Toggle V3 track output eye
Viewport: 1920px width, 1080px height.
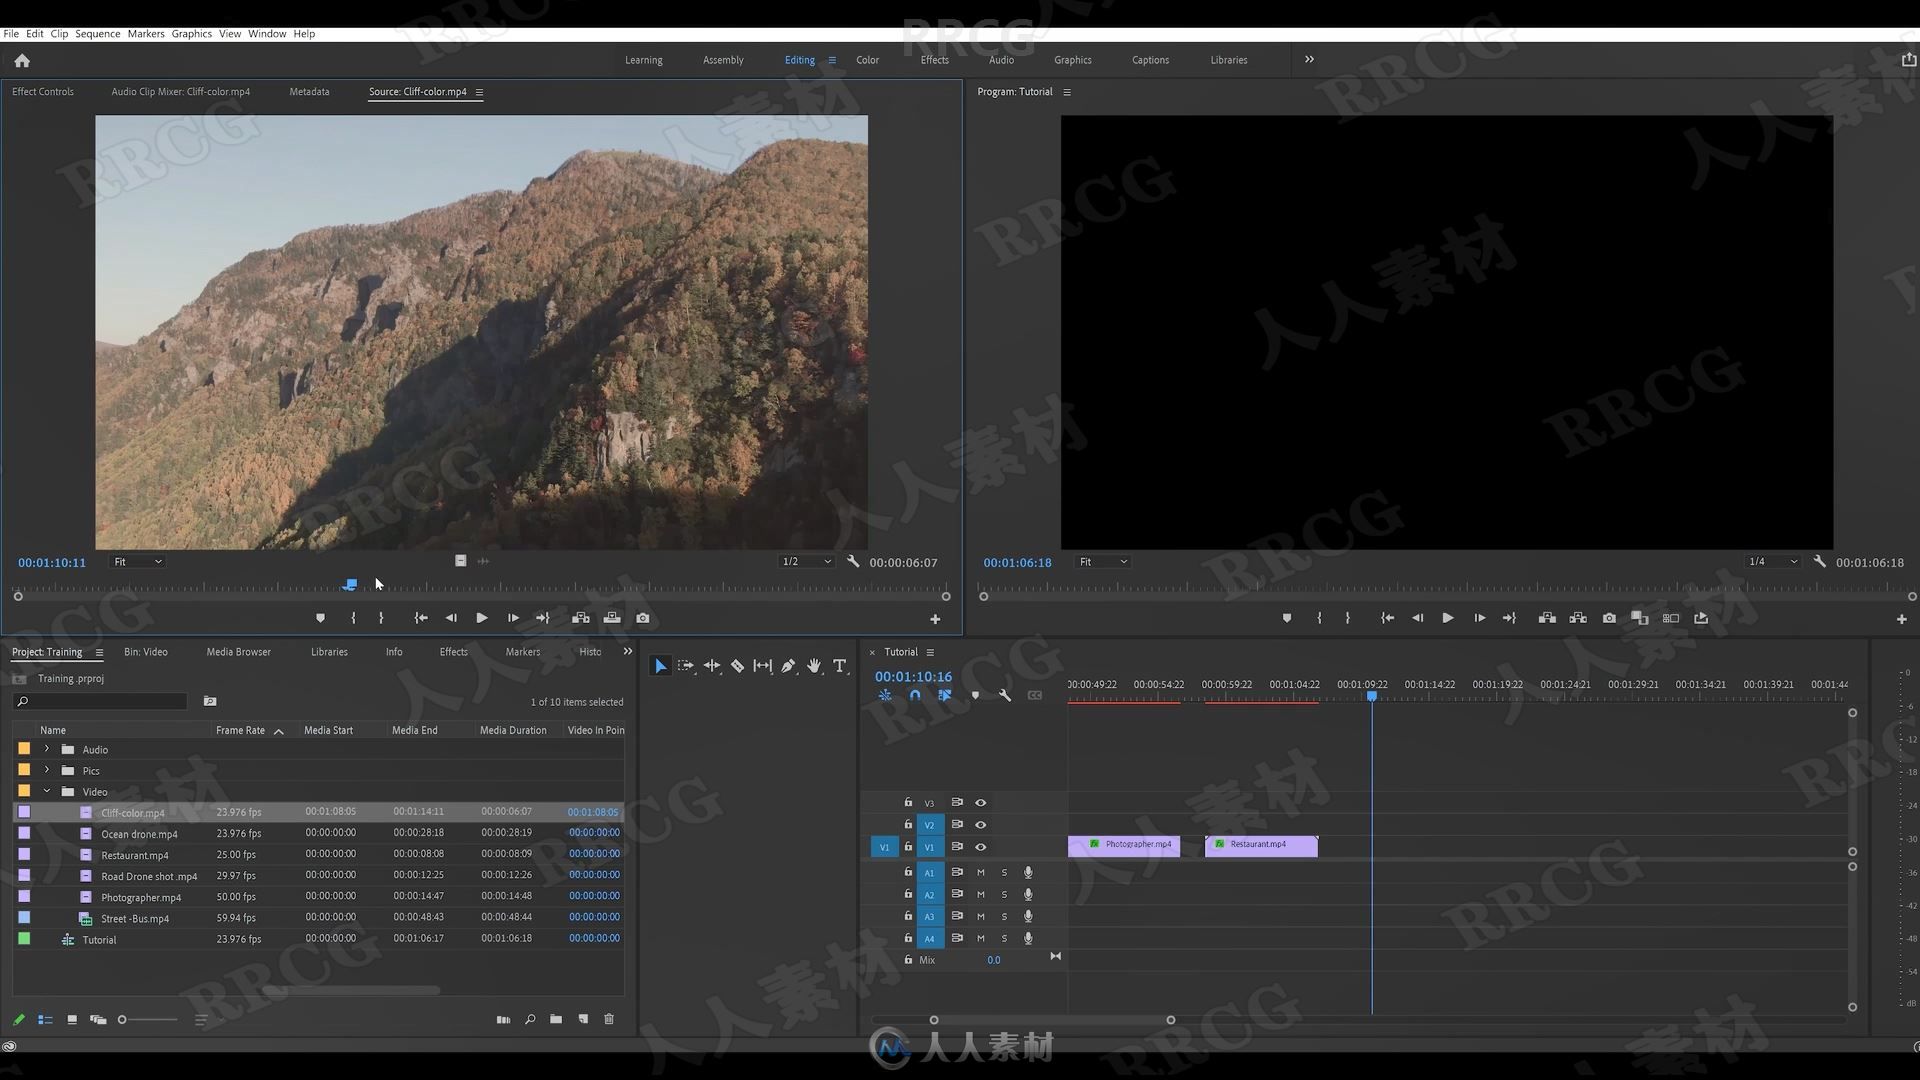981,803
